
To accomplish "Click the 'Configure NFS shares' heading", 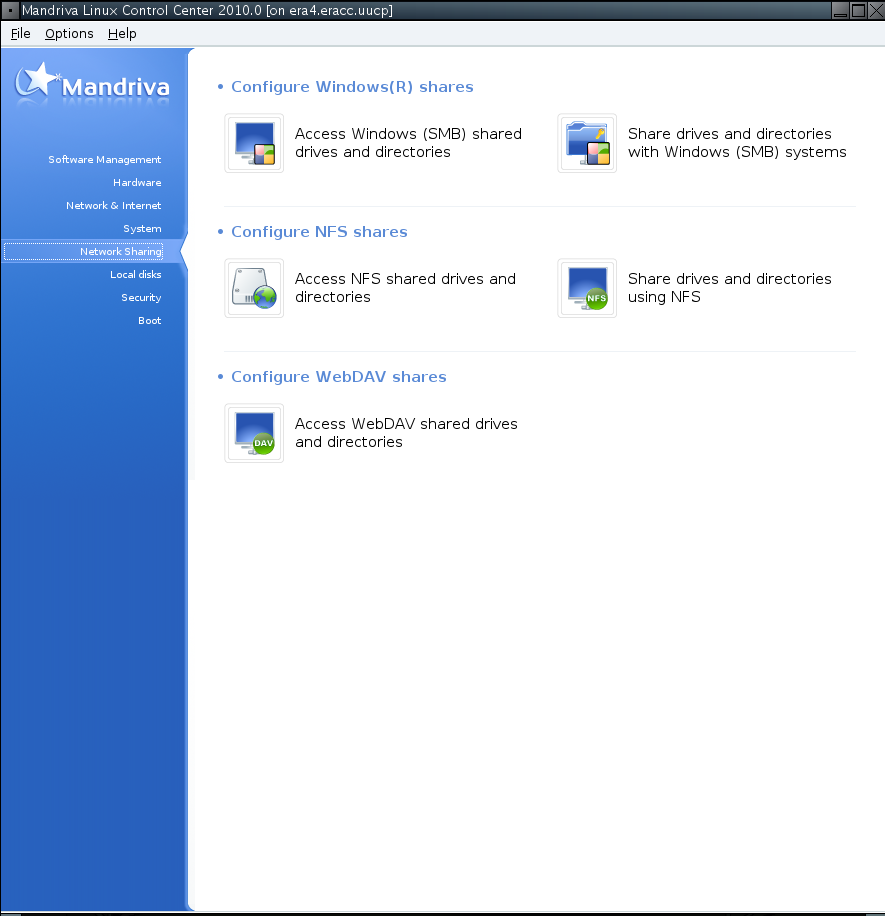I will tap(320, 232).
